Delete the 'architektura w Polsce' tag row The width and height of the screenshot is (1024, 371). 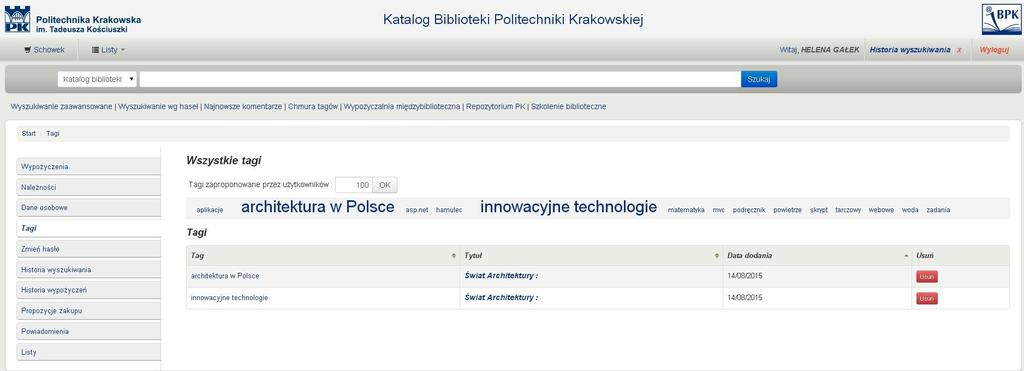pos(927,277)
